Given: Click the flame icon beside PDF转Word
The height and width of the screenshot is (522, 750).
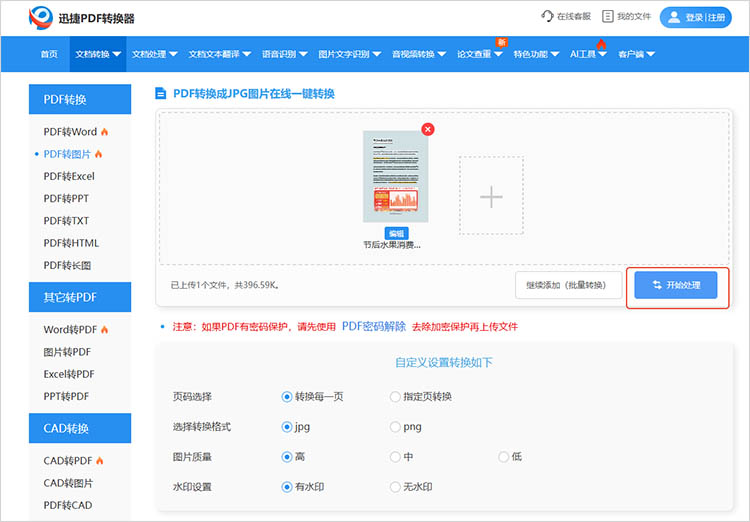Looking at the screenshot, I should tap(104, 132).
